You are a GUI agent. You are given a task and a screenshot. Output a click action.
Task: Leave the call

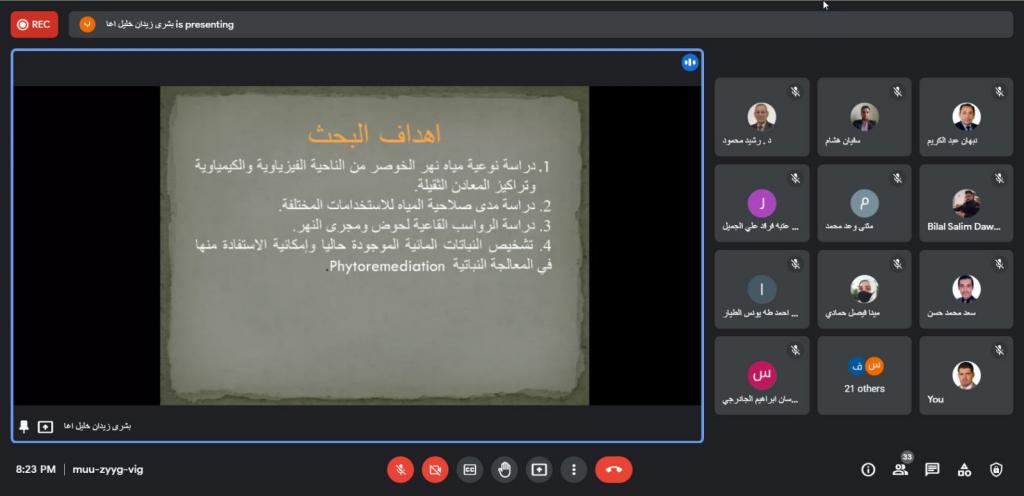pos(613,469)
